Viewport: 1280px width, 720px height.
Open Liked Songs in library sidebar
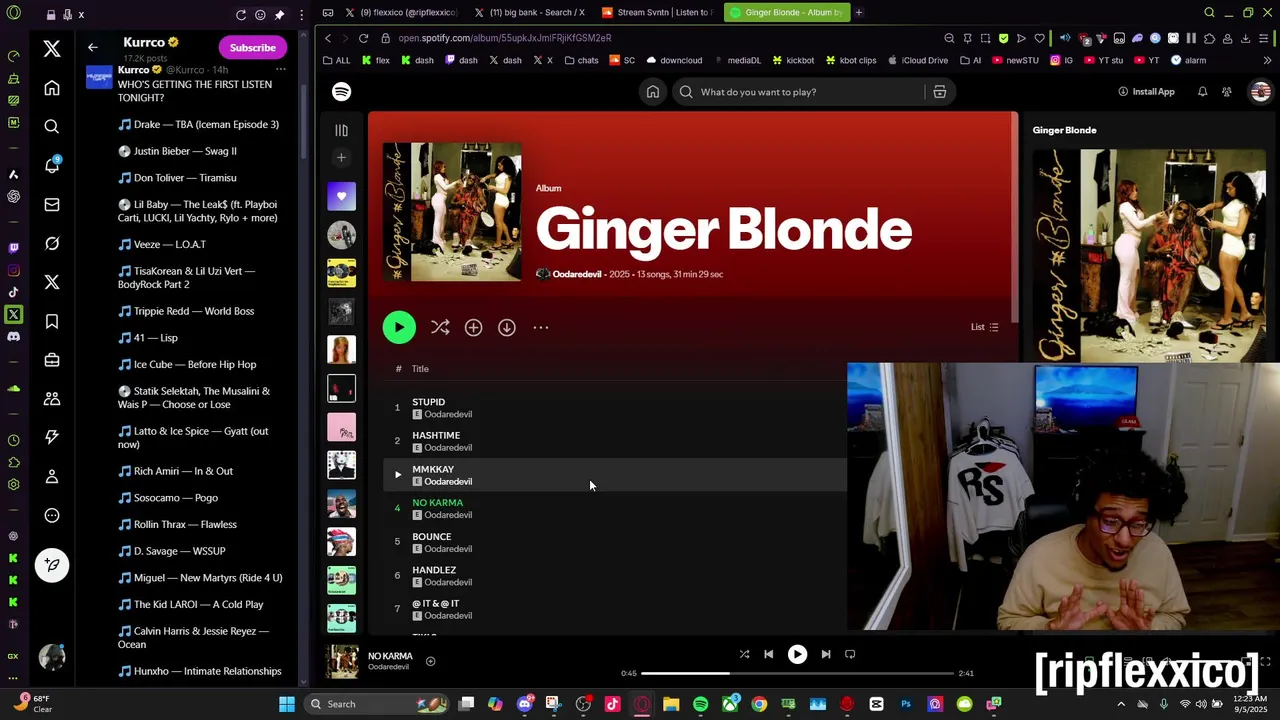[x=341, y=196]
